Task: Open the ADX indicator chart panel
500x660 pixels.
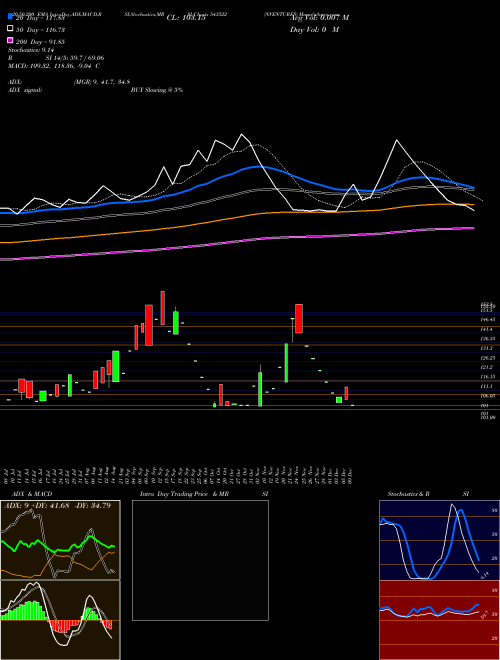Action: point(60,540)
